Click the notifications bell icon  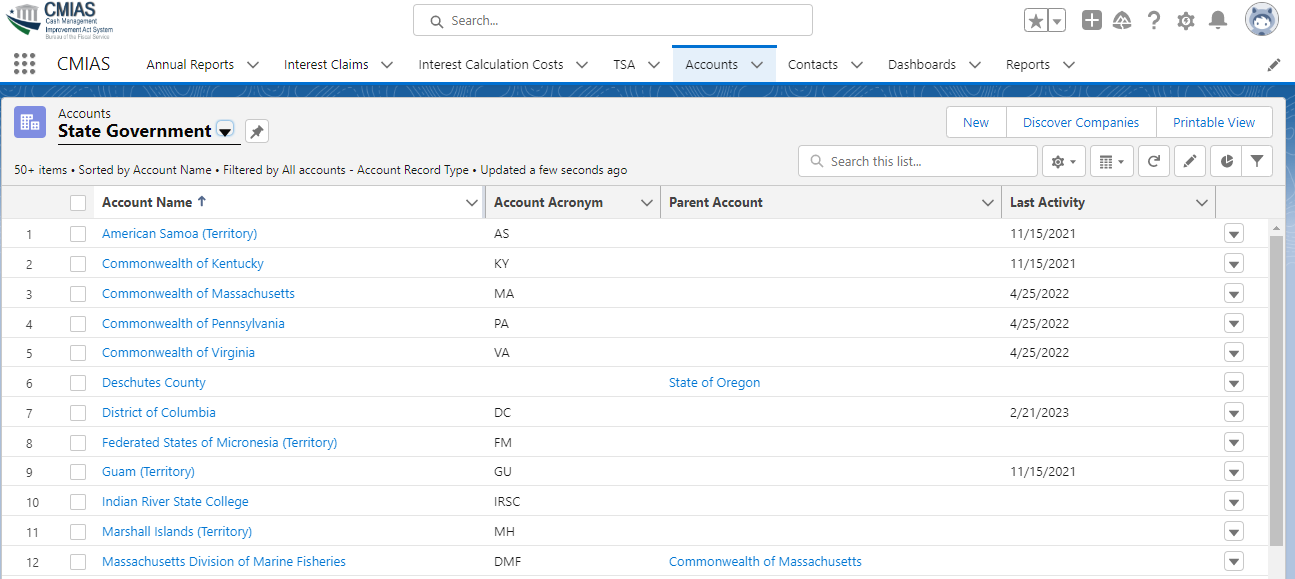click(x=1217, y=20)
